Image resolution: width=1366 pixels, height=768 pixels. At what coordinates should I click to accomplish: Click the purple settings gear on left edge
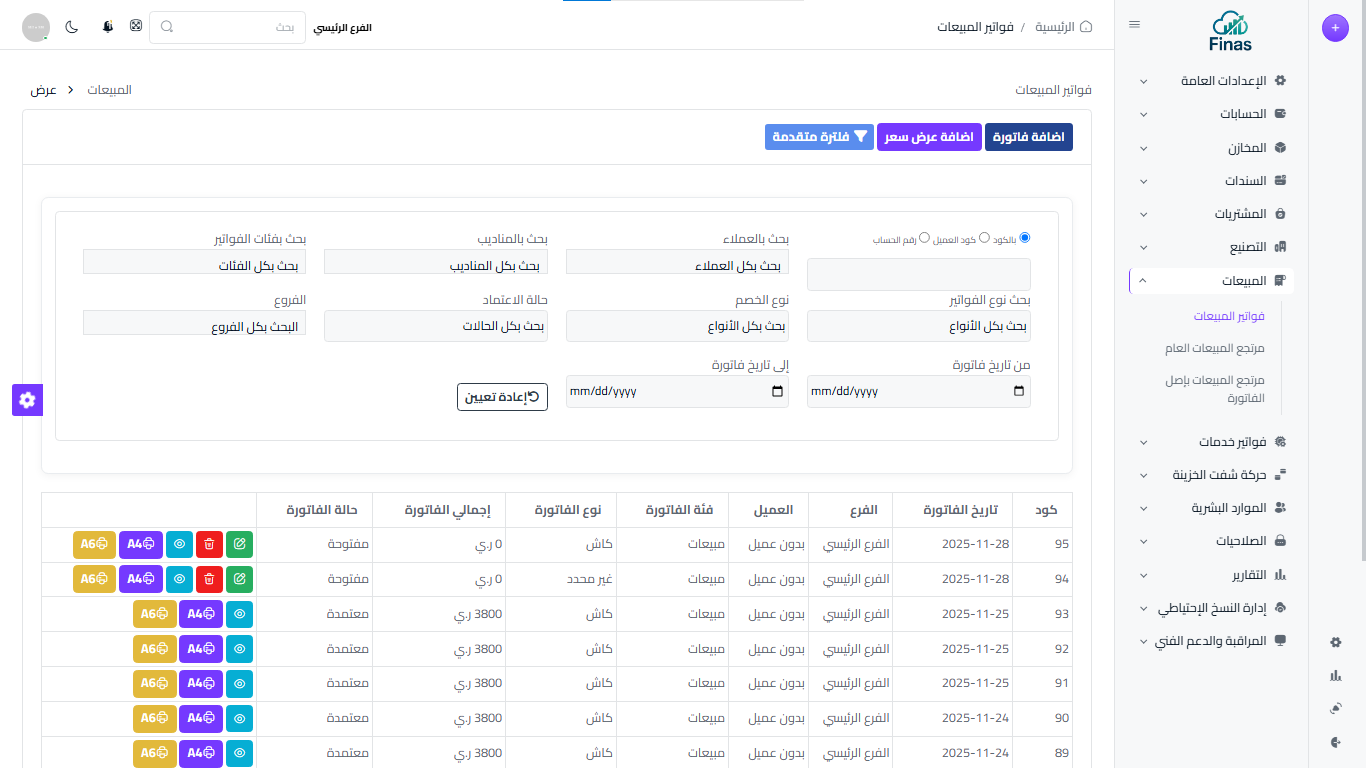pos(27,400)
